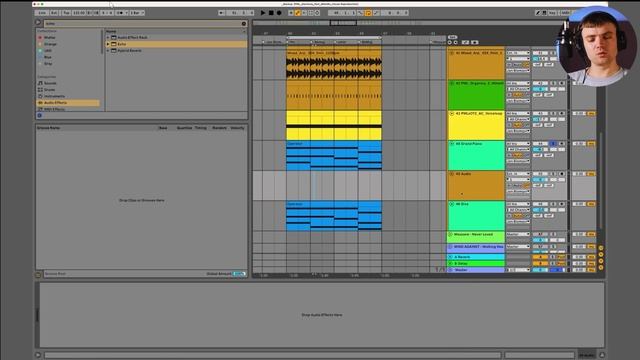
Task: Select the Mixed_Arp audio waveform clip
Action: click(x=334, y=65)
